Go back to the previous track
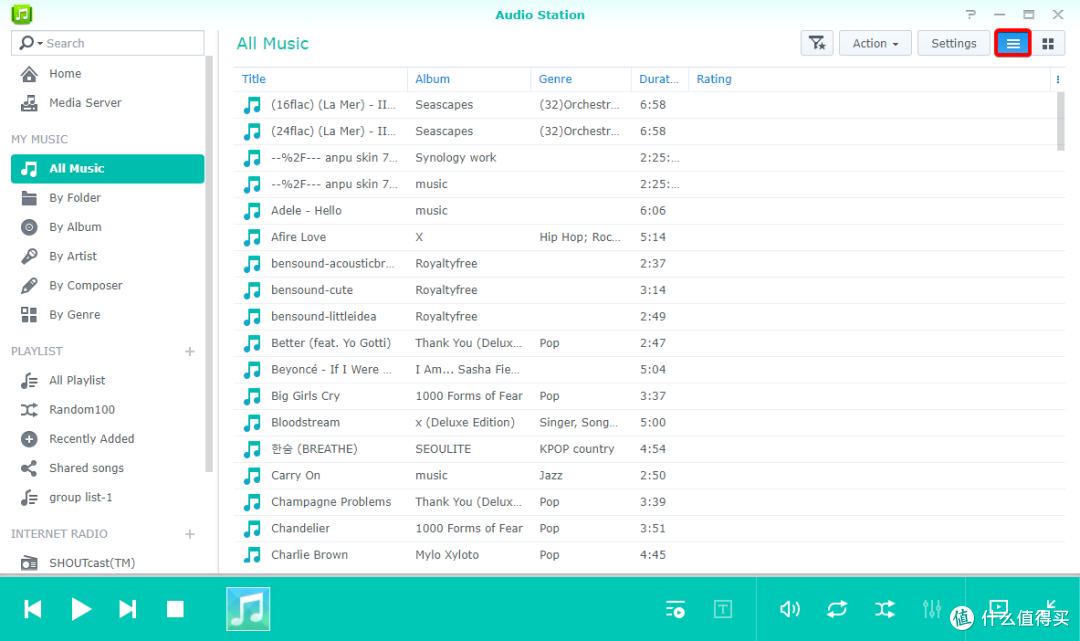The width and height of the screenshot is (1080, 641). point(33,609)
